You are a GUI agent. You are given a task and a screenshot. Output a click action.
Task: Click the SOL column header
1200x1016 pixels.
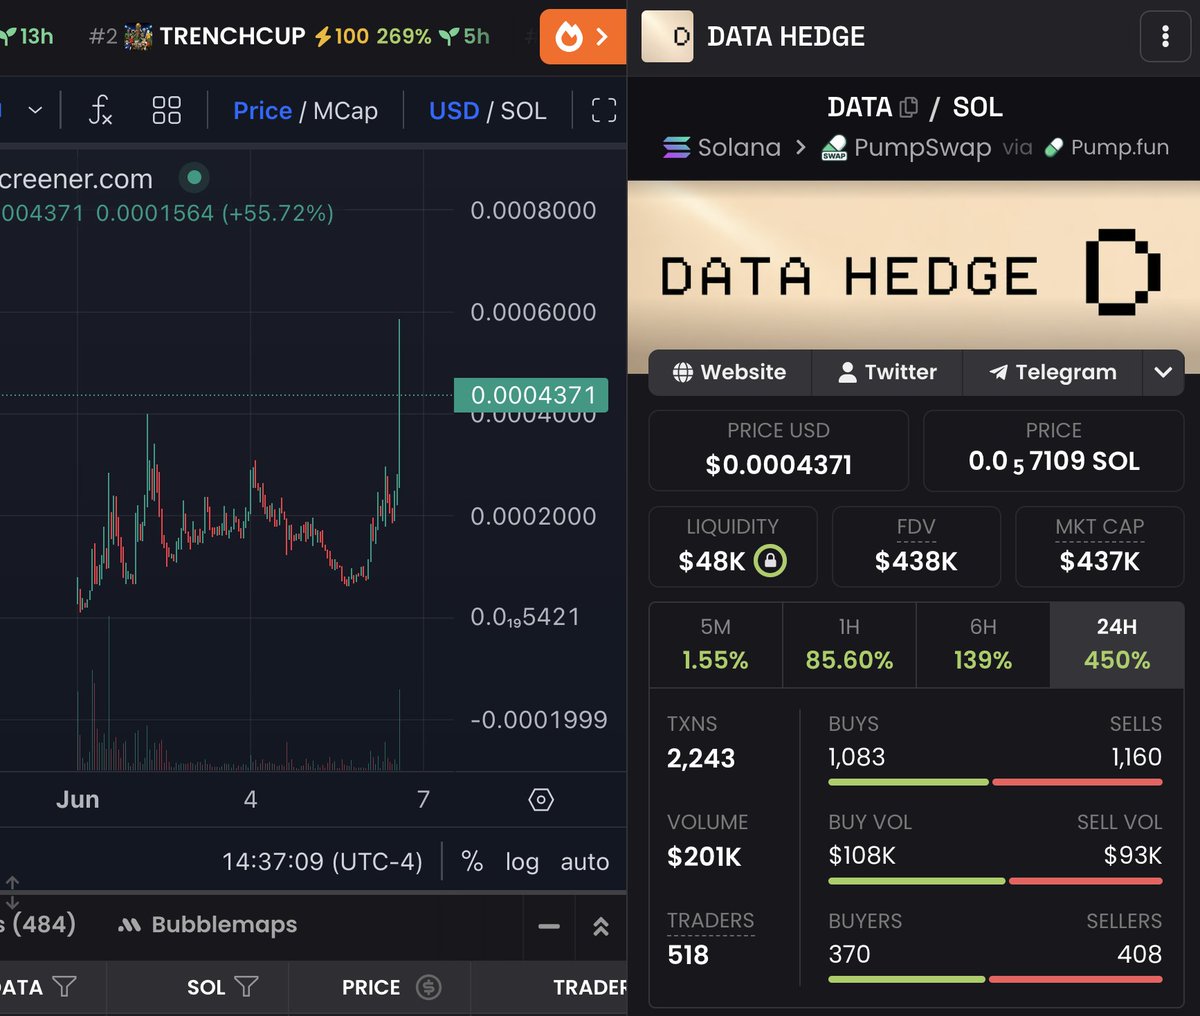click(x=206, y=987)
